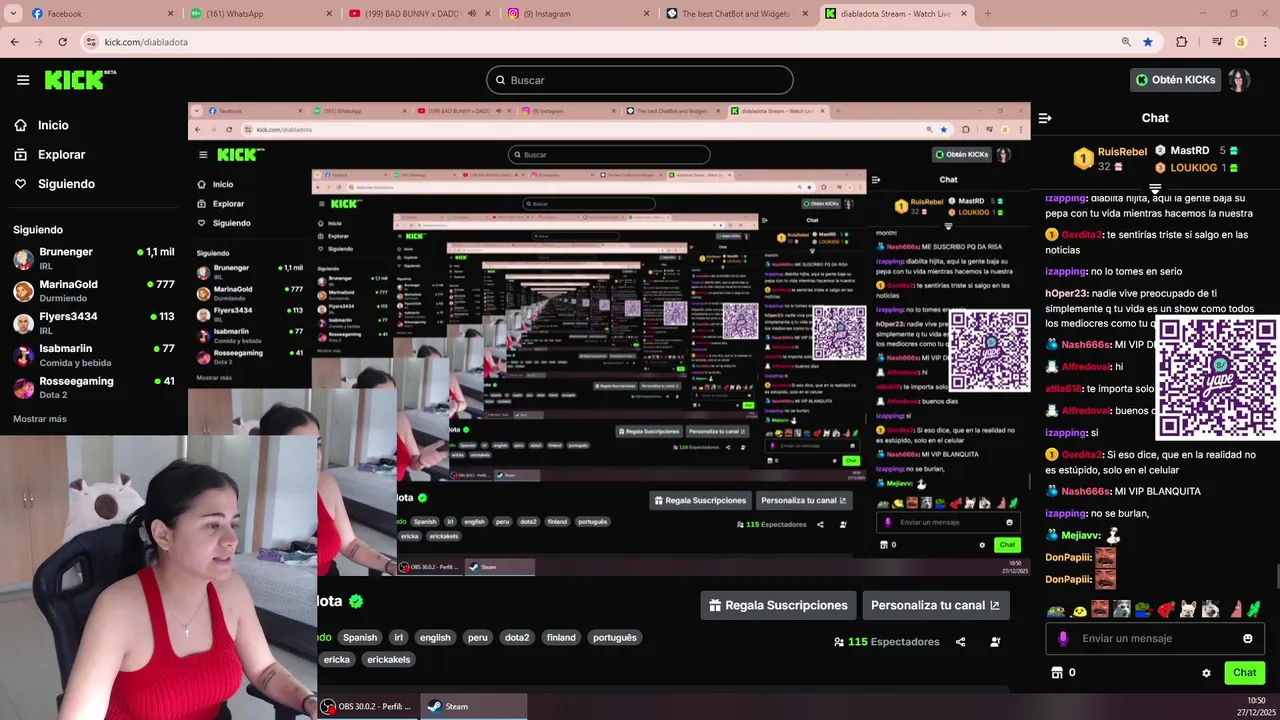1280x720 pixels.
Task: Select the green dancing emote
Action: click(x=1254, y=609)
